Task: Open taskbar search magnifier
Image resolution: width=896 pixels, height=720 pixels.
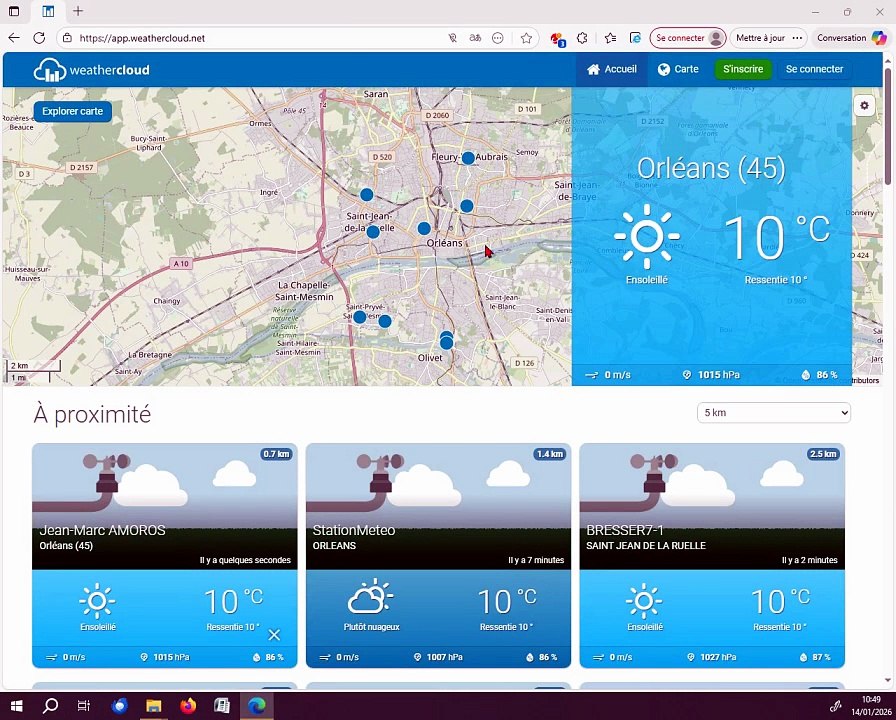Action: [x=50, y=706]
